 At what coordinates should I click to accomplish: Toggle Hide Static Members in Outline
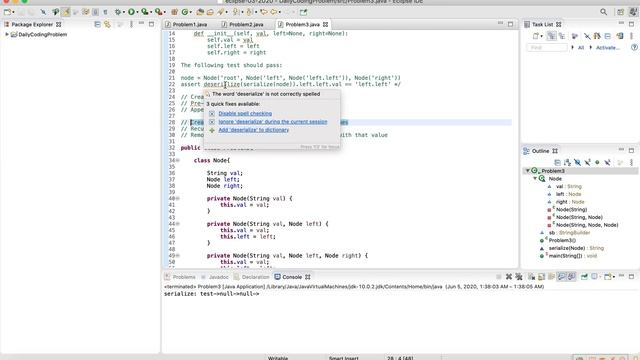pyautogui.click(x=587, y=162)
